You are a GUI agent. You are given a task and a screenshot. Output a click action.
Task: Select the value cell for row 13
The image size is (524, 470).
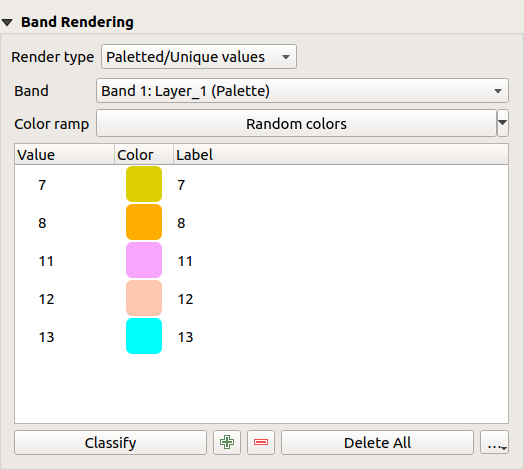(64, 337)
